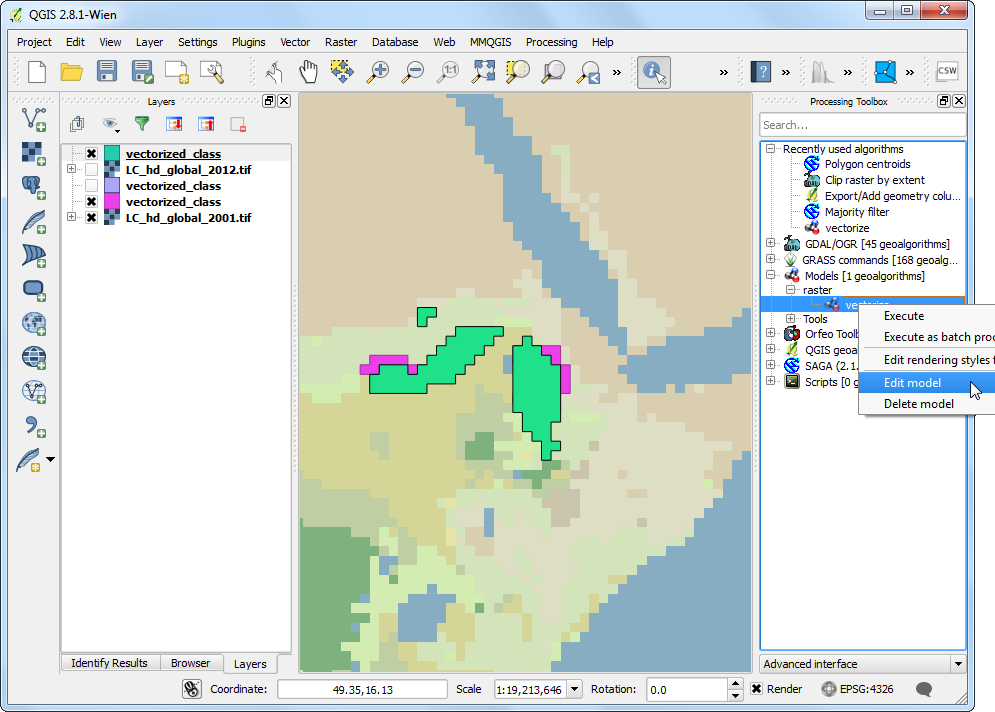995x712 pixels.
Task: Click Add PostGIS Layer elephant icon
Action: click(34, 187)
